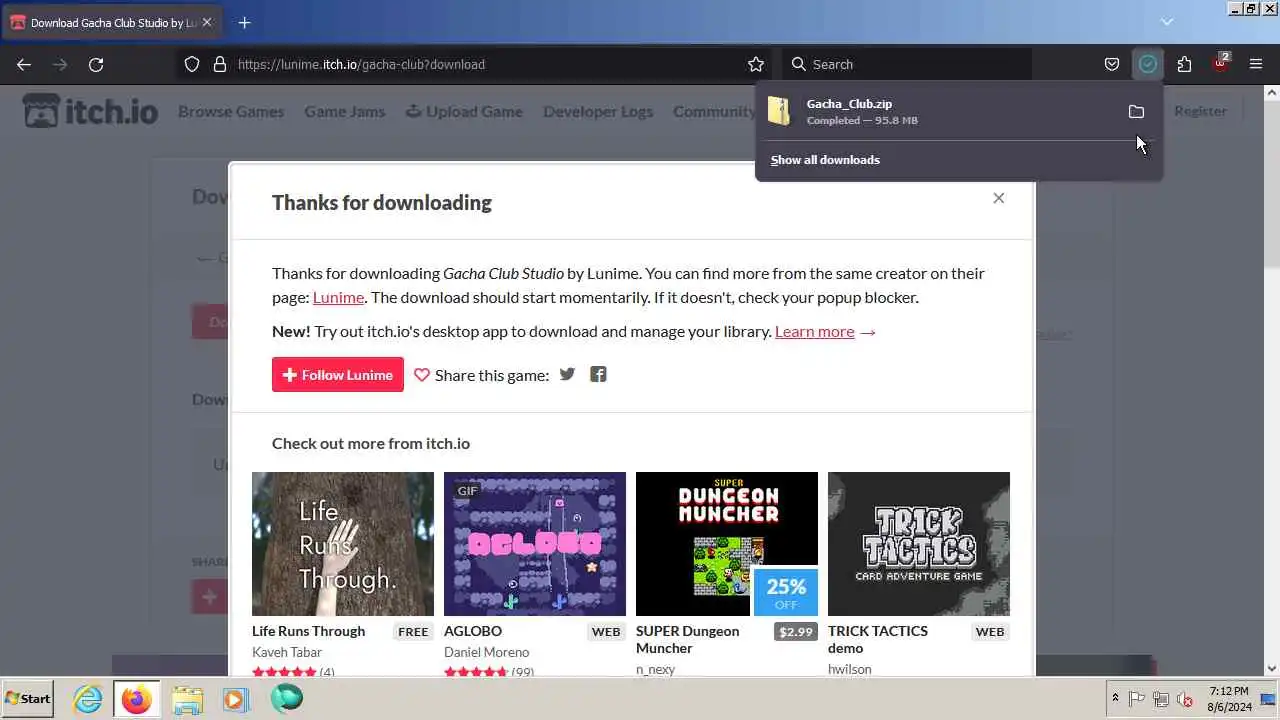Image resolution: width=1280 pixels, height=720 pixels.
Task: Click the Register link
Action: (x=1200, y=111)
